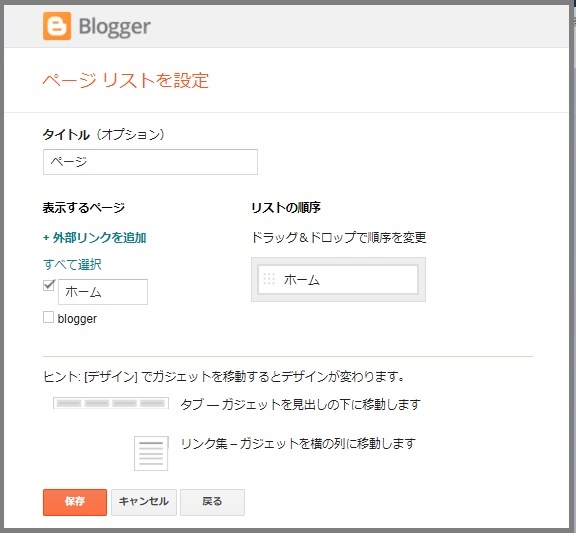Viewport: 576px width, 533px height.
Task: Click the タブ – ガジェットを見出しの下に移動します hint
Action: [300, 404]
